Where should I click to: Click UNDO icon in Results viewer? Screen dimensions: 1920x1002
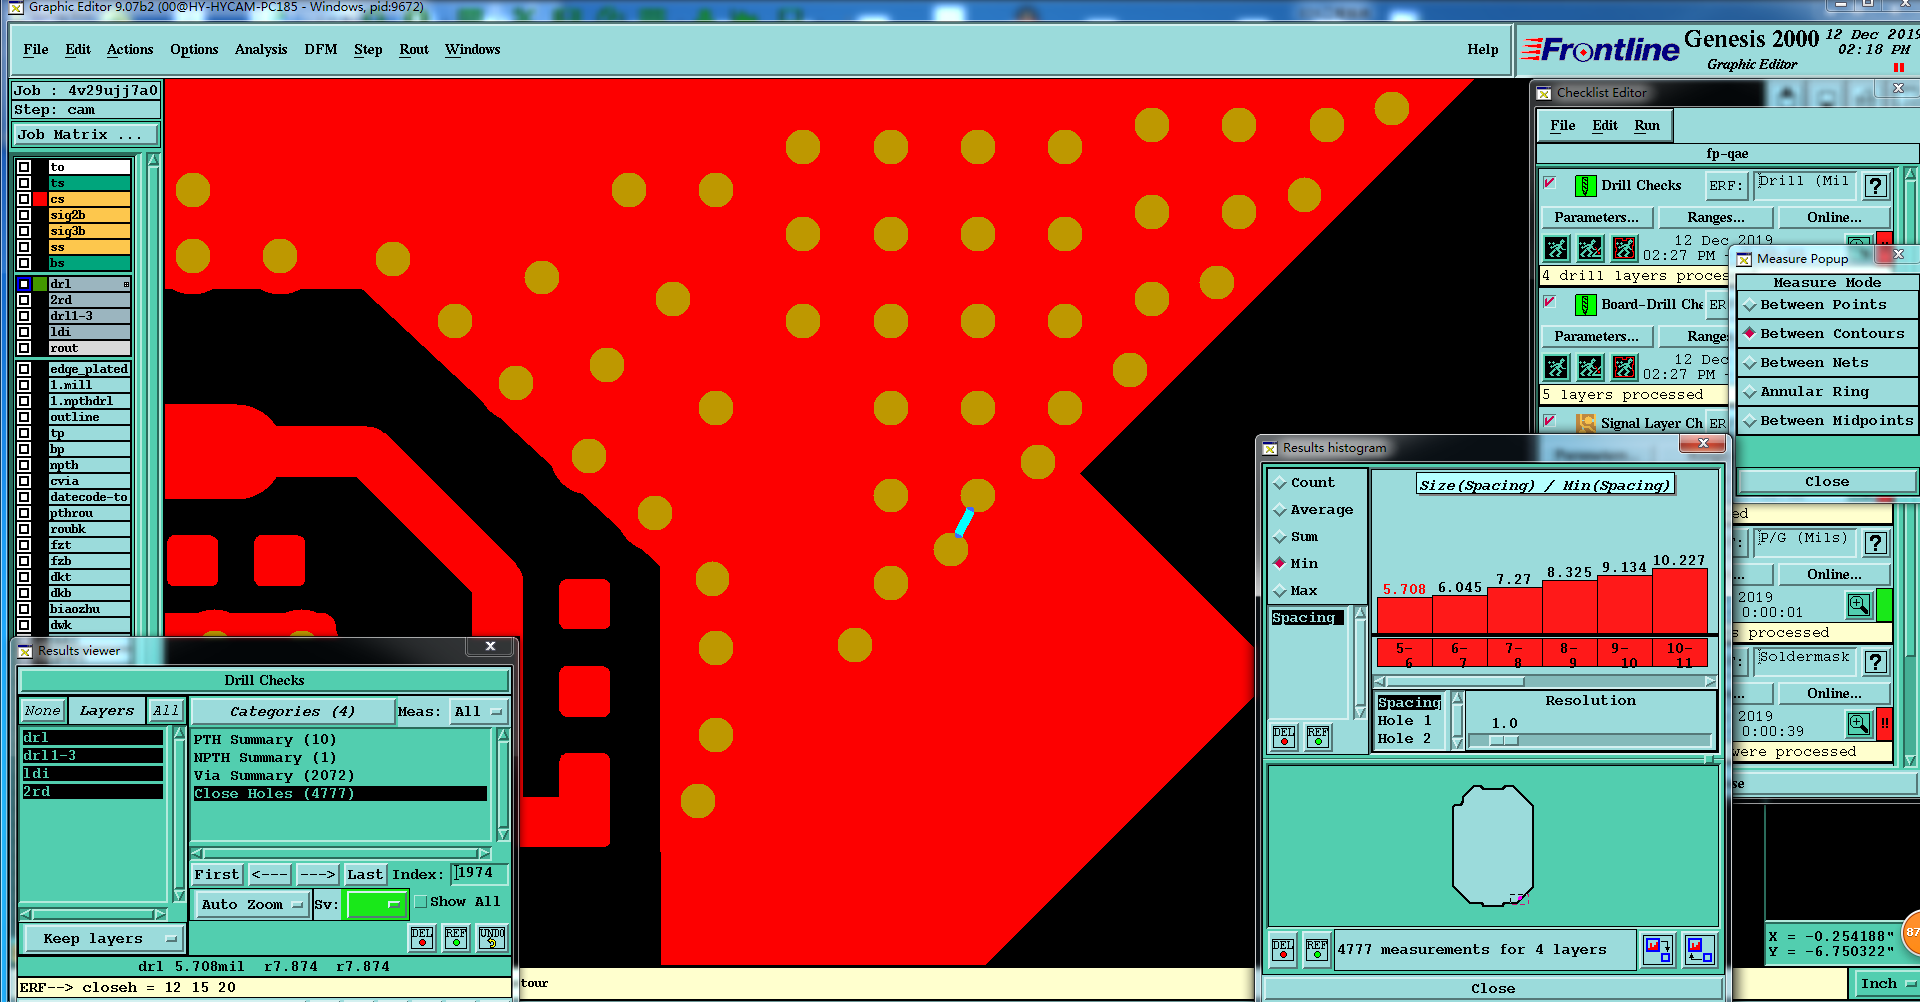[x=492, y=937]
